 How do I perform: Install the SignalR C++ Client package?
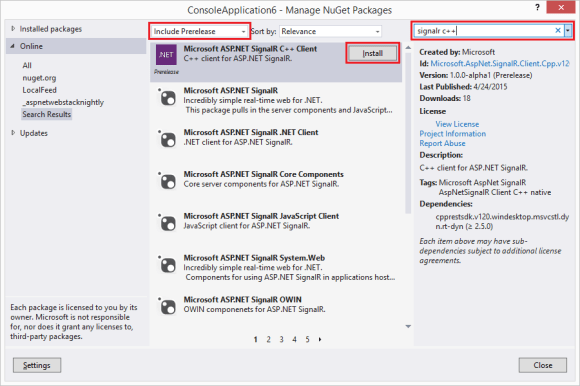[372, 53]
